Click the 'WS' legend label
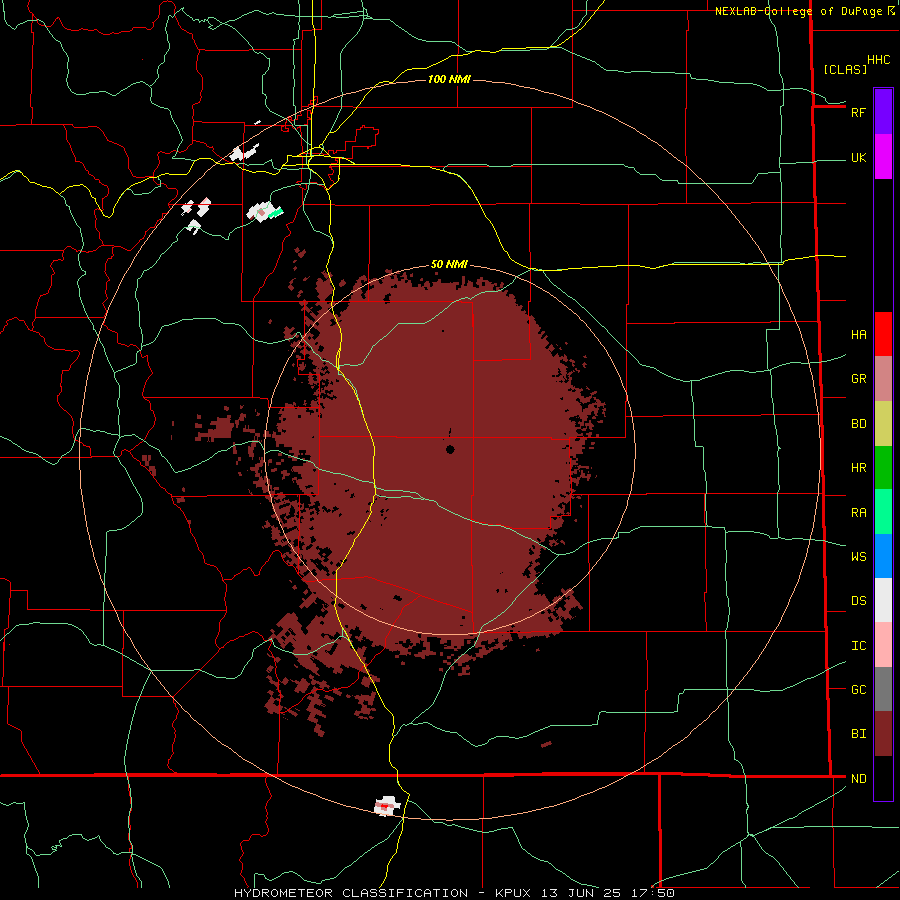Screen dimensions: 900x900 [x=858, y=557]
